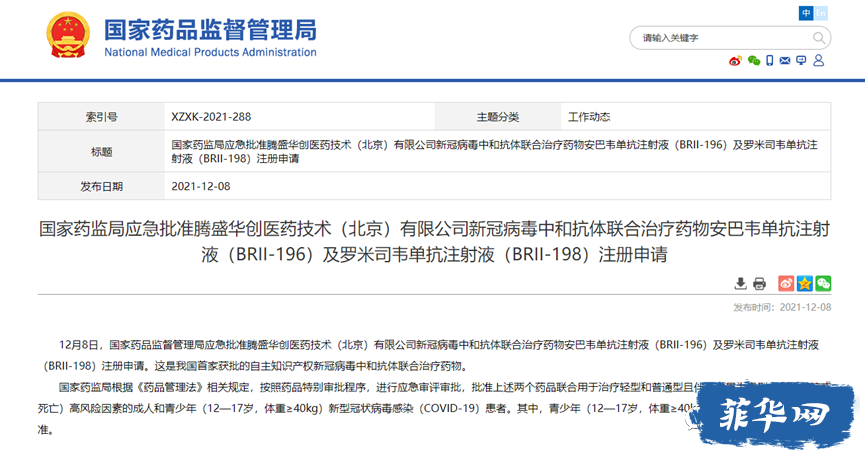Click the 发布时间: 2021-12-08 line
The height and width of the screenshot is (461, 865).
point(782,307)
